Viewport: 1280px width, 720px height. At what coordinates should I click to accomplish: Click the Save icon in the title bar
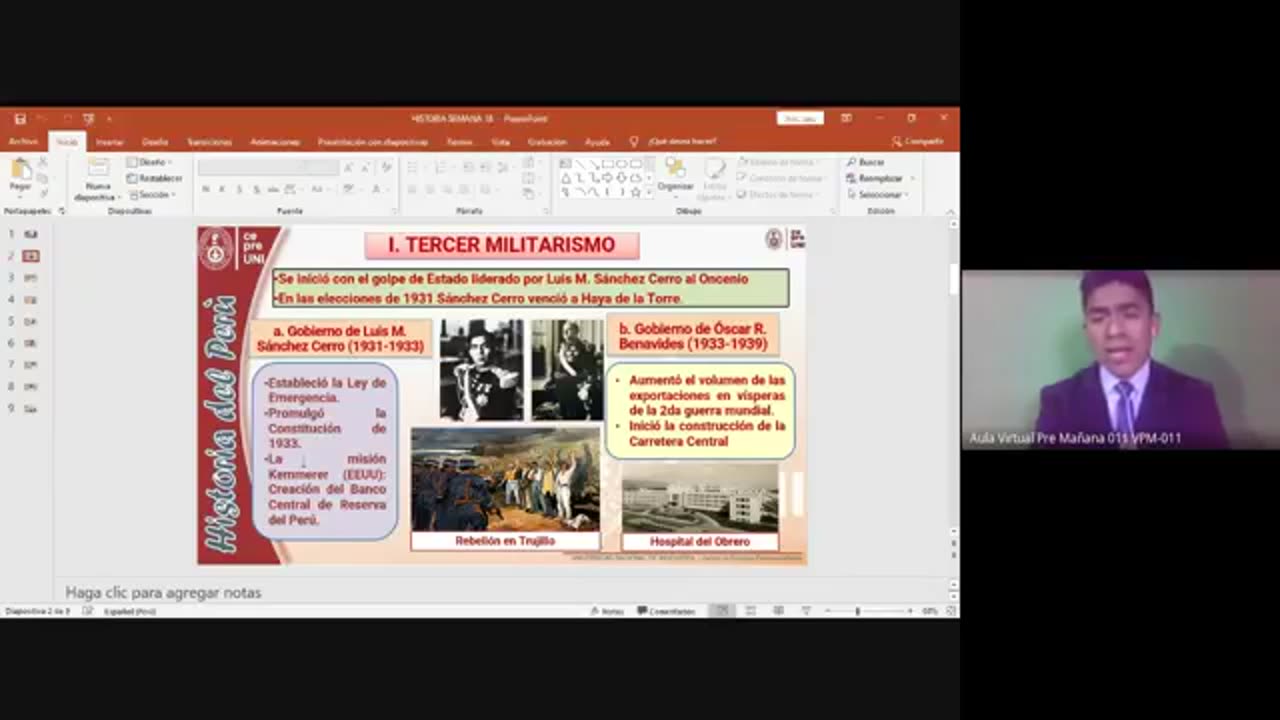click(19, 118)
